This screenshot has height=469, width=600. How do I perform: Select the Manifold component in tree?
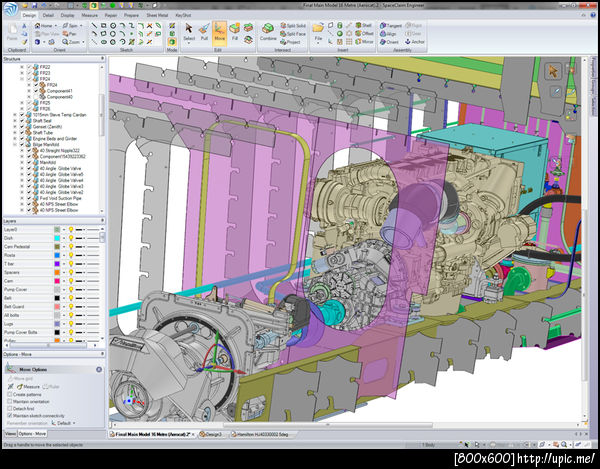(48, 163)
